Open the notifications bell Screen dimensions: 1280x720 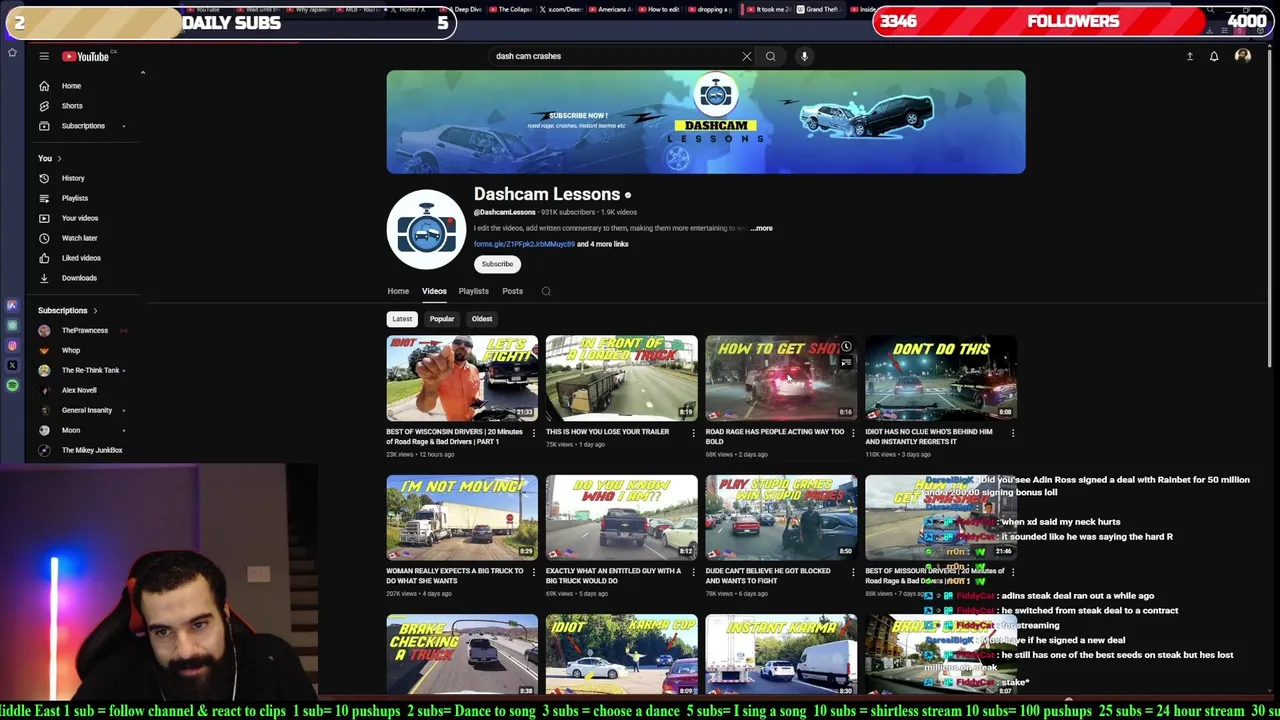coord(1214,56)
